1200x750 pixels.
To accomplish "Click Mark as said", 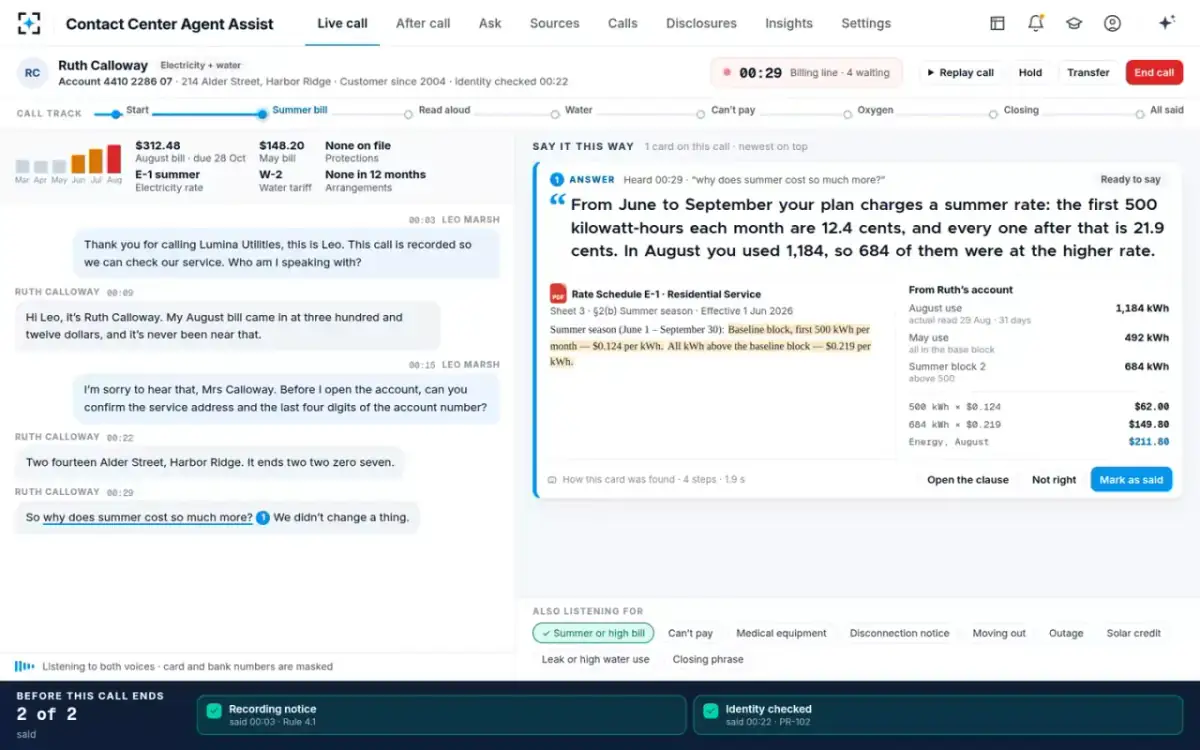I will point(1131,480).
